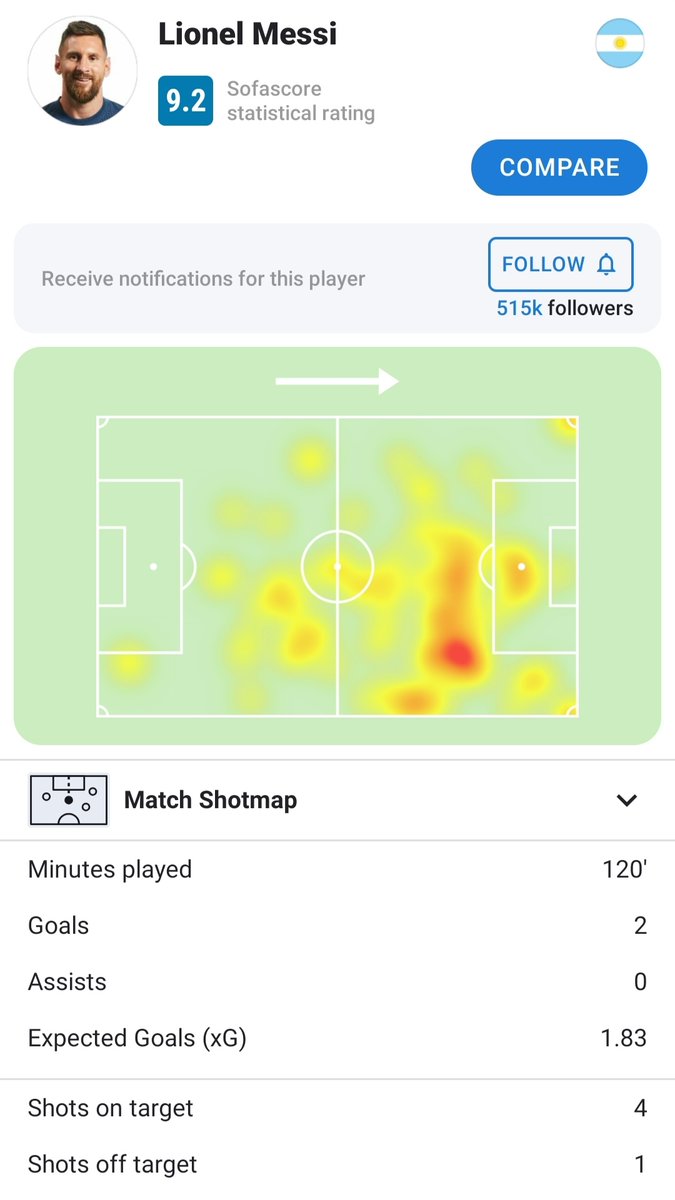The width and height of the screenshot is (675, 1200).
Task: Tap the pitch center circle on heatmap
Action: click(337, 566)
